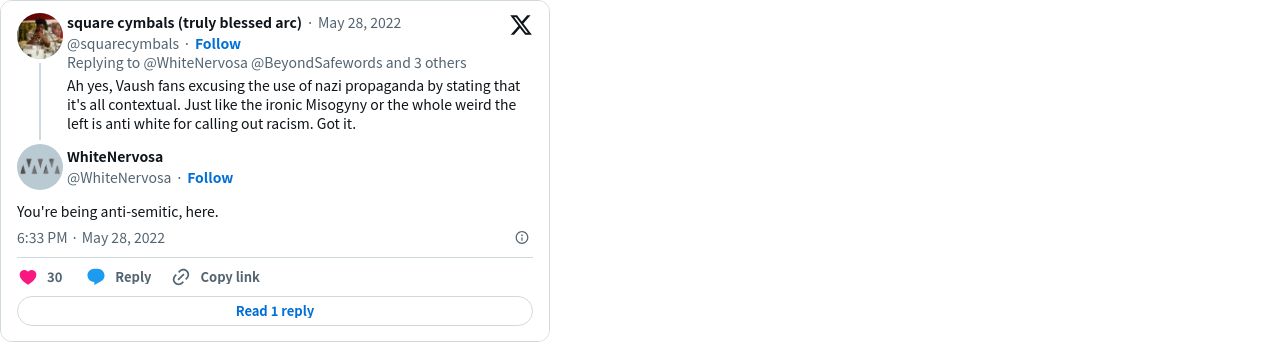Screen dimensions: 1284x362
Task: Read 1 reply button
Action: pyautogui.click(x=275, y=311)
